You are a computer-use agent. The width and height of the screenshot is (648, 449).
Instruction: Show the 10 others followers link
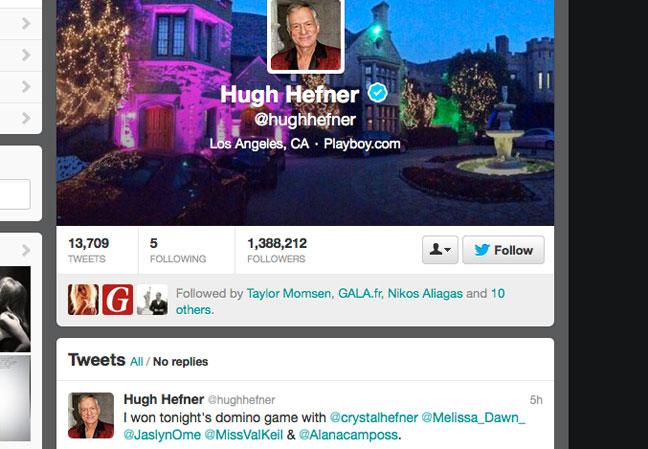click(340, 301)
